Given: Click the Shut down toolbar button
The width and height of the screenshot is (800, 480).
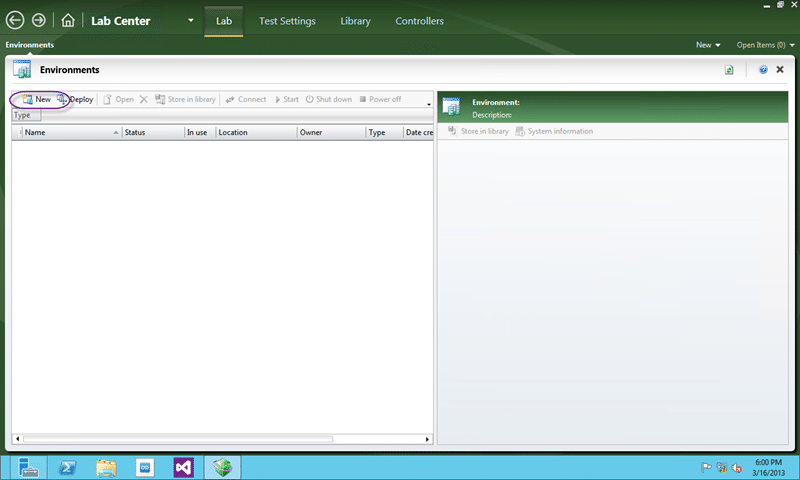Looking at the screenshot, I should click(x=329, y=99).
